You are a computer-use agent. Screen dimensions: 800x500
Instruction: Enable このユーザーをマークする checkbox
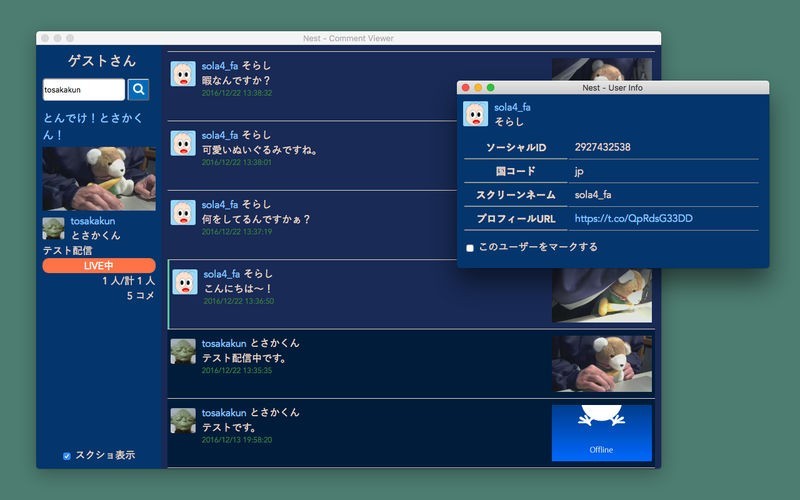470,248
